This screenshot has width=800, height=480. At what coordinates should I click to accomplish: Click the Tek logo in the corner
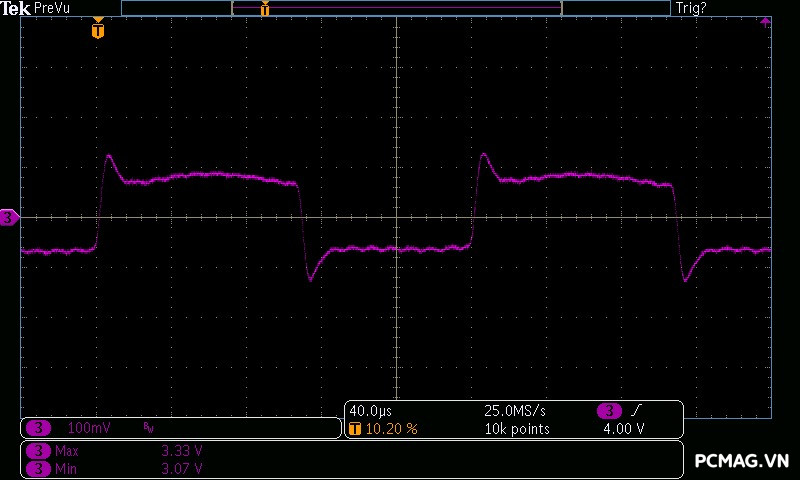[16, 8]
